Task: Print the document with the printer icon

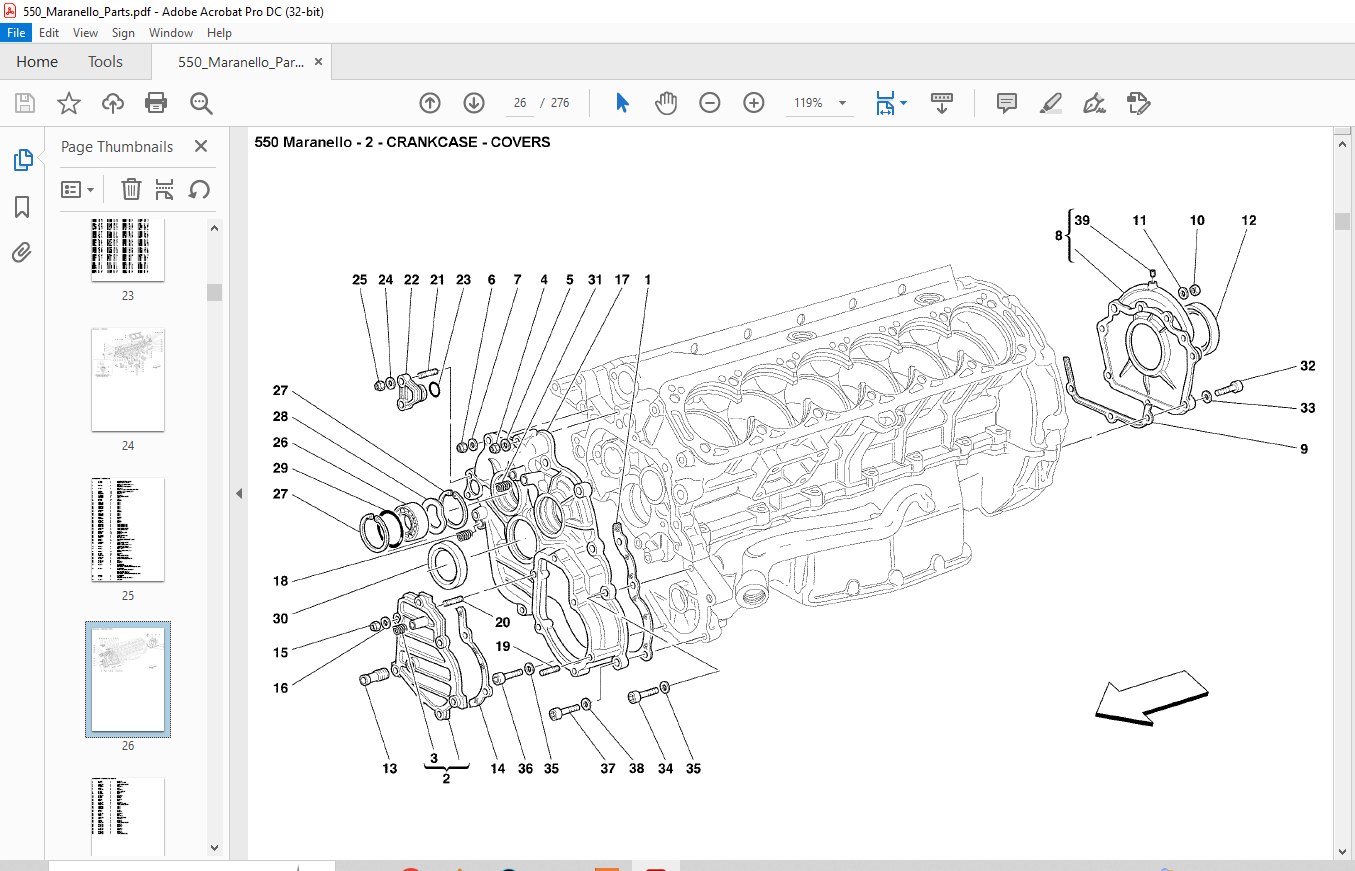Action: (156, 103)
